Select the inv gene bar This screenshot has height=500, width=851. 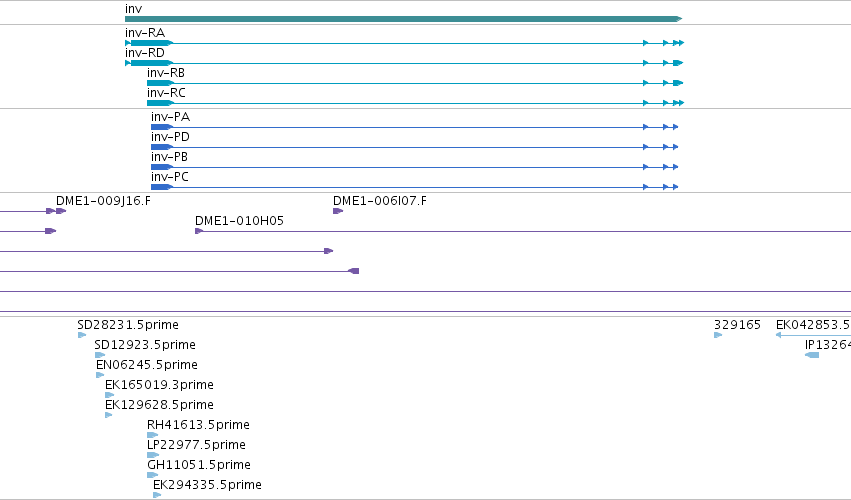(x=403, y=19)
